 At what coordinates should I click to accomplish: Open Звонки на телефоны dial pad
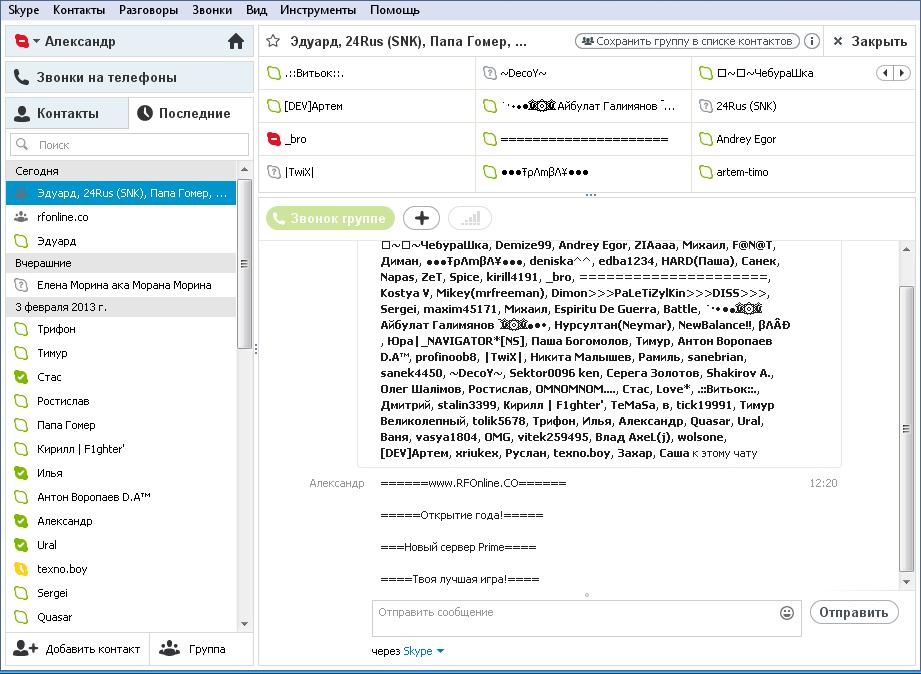pyautogui.click(x=129, y=77)
